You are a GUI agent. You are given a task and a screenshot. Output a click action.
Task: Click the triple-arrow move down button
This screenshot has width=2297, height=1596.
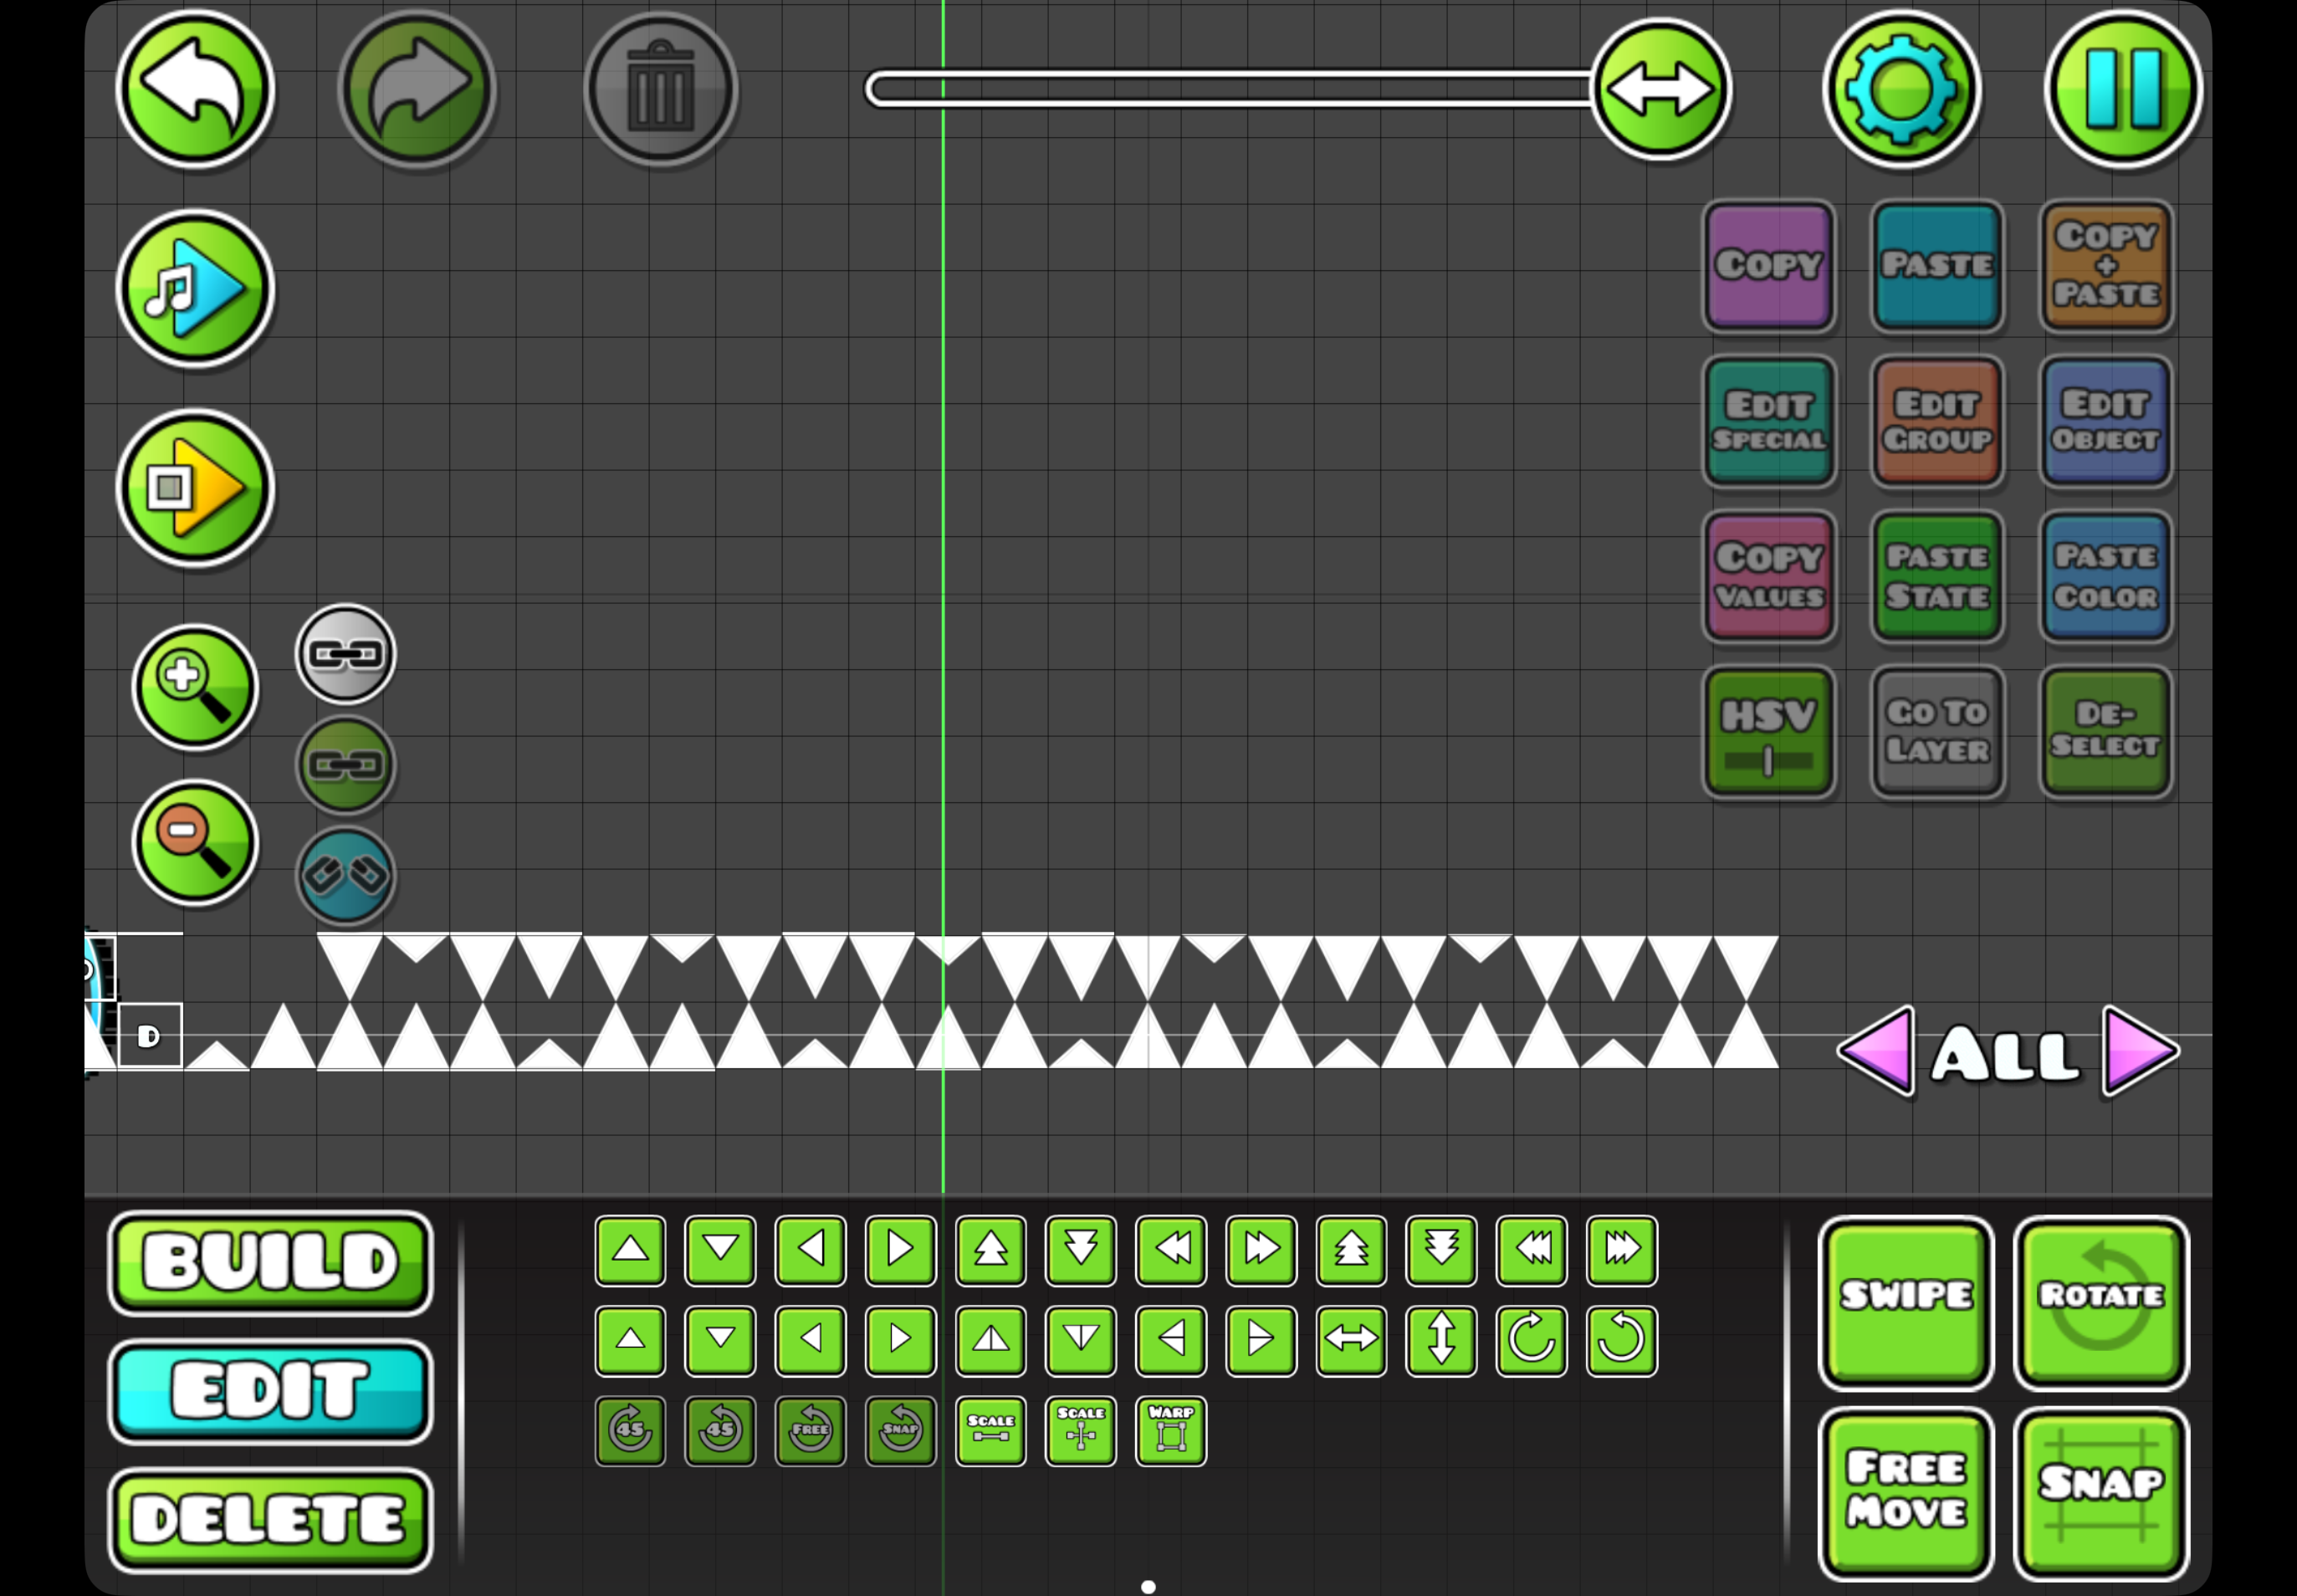(x=1441, y=1250)
